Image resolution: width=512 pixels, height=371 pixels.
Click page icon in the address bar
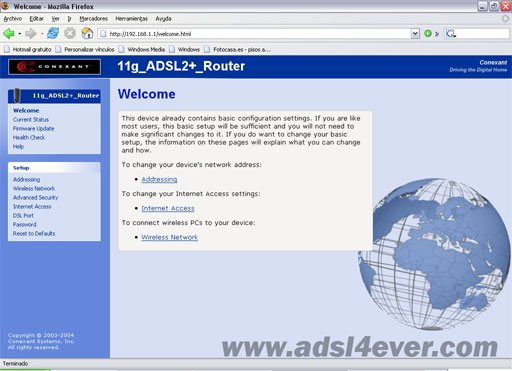click(x=103, y=34)
